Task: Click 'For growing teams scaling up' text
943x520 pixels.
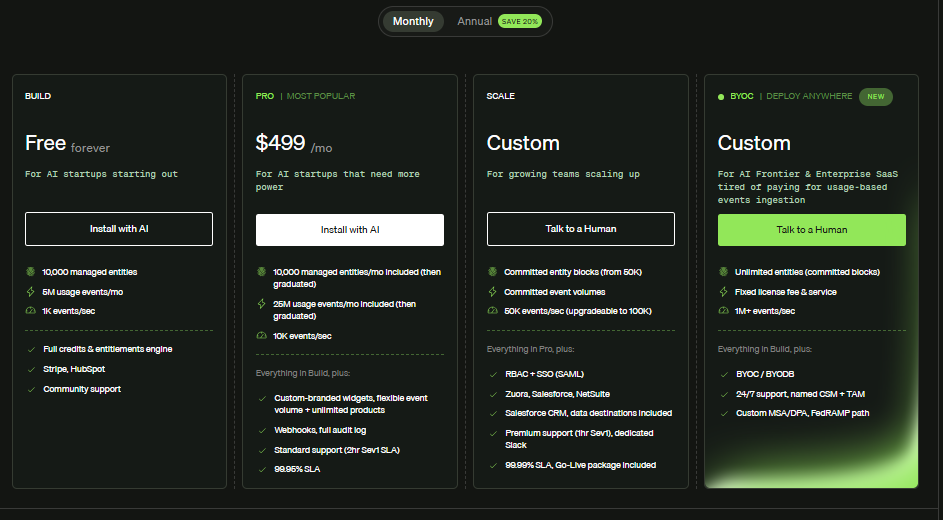Action: pyautogui.click(x=564, y=174)
